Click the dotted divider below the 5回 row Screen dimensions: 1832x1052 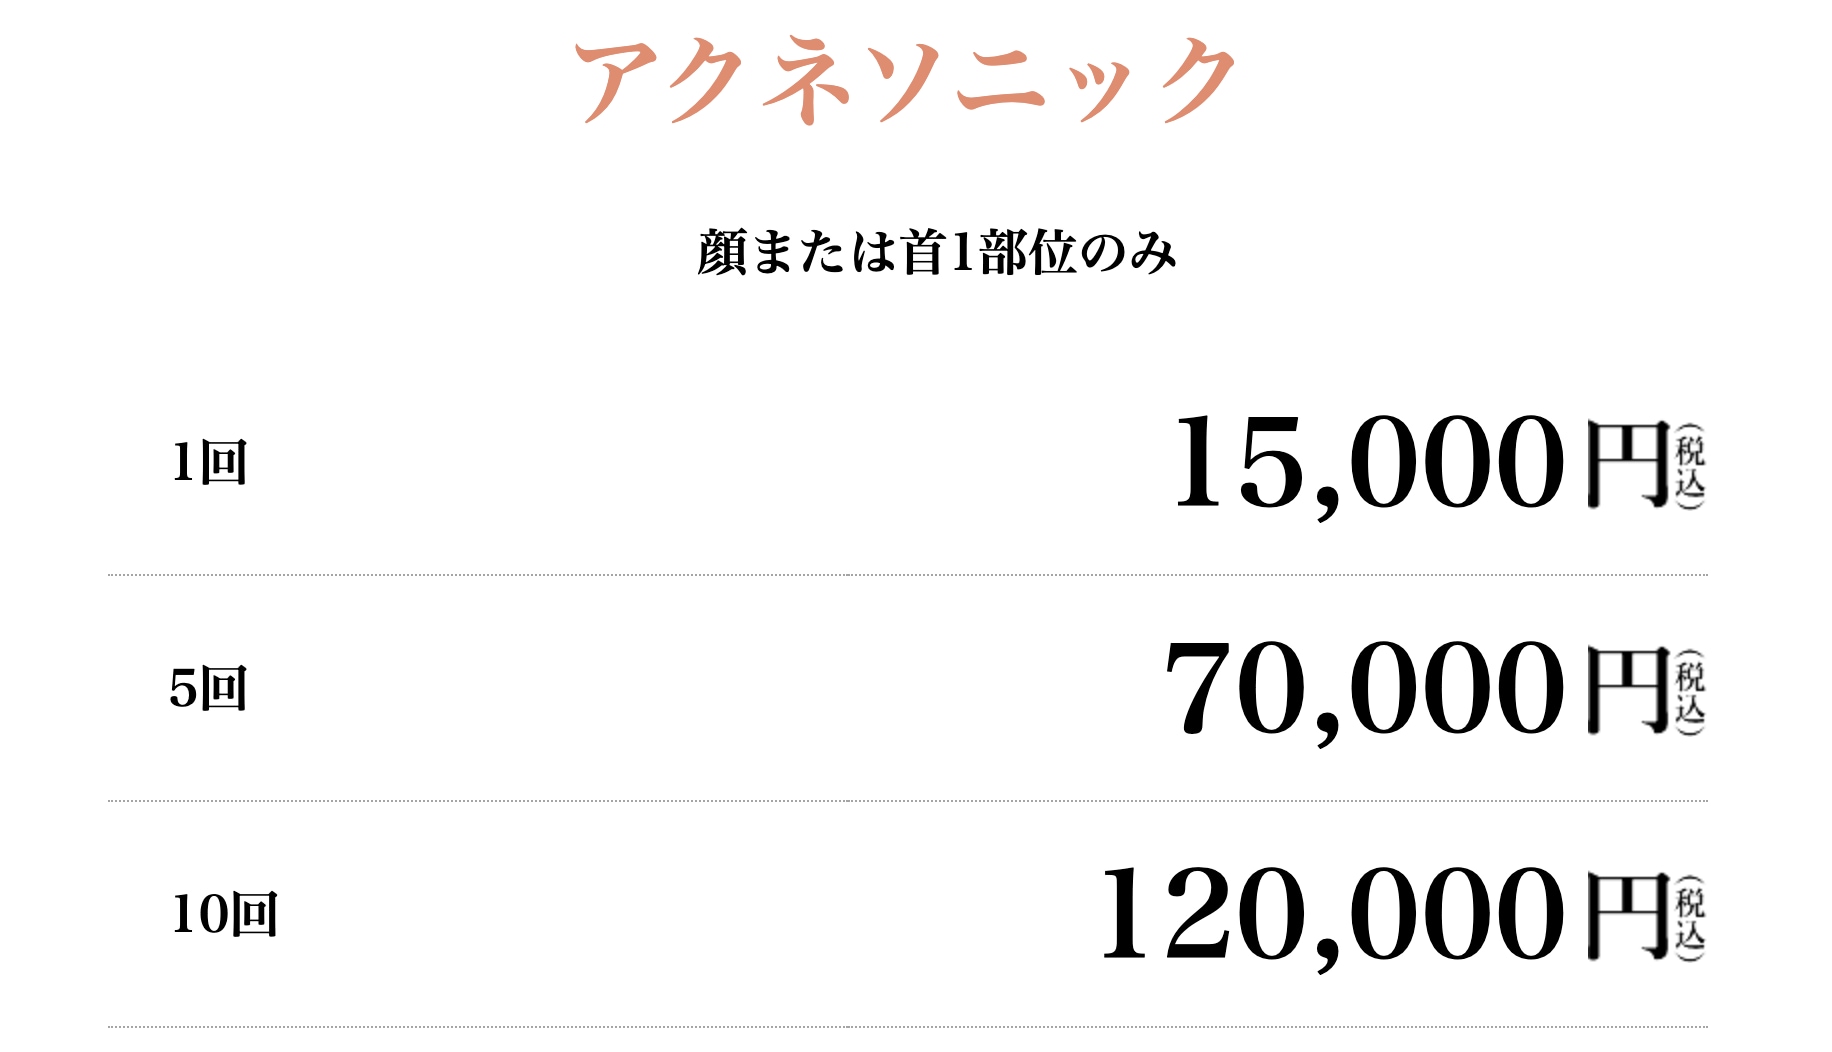pyautogui.click(x=908, y=801)
